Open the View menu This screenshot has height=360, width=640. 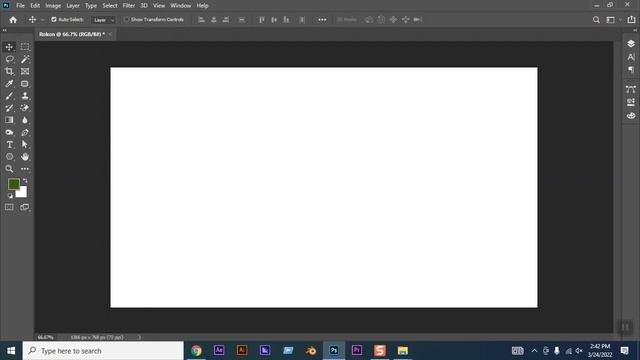click(x=159, y=6)
